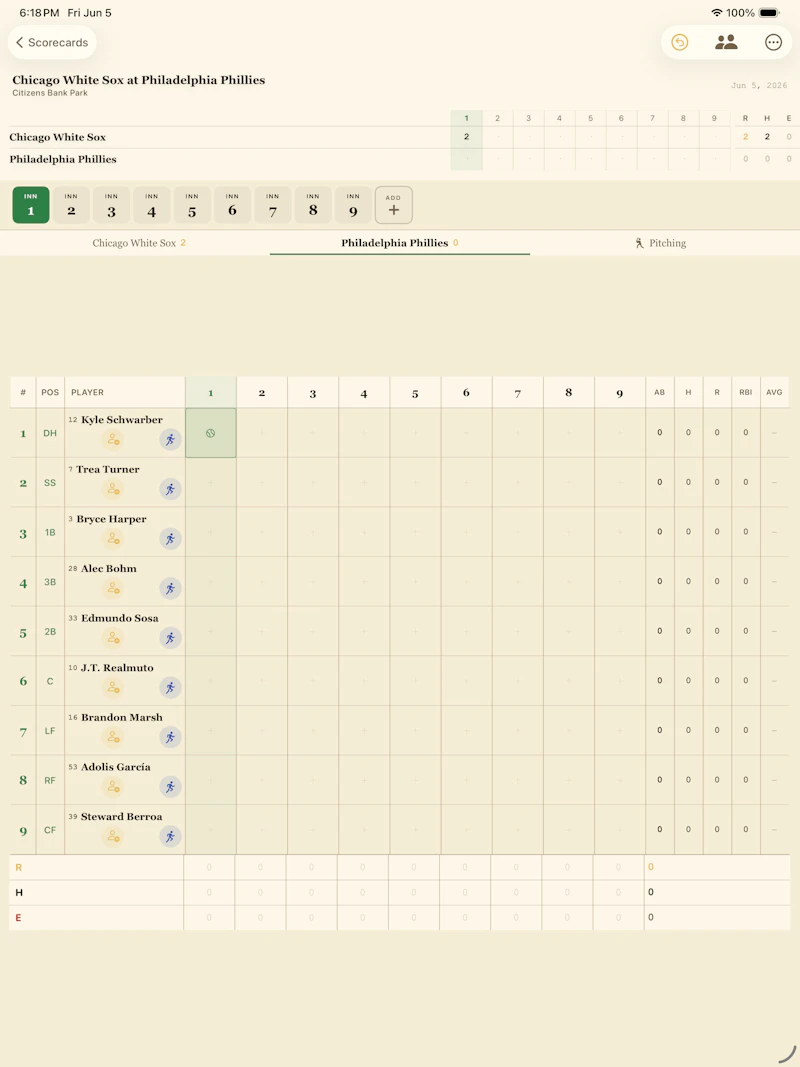
Task: Tap status bar clock 6:18 PM
Action: coord(39,13)
